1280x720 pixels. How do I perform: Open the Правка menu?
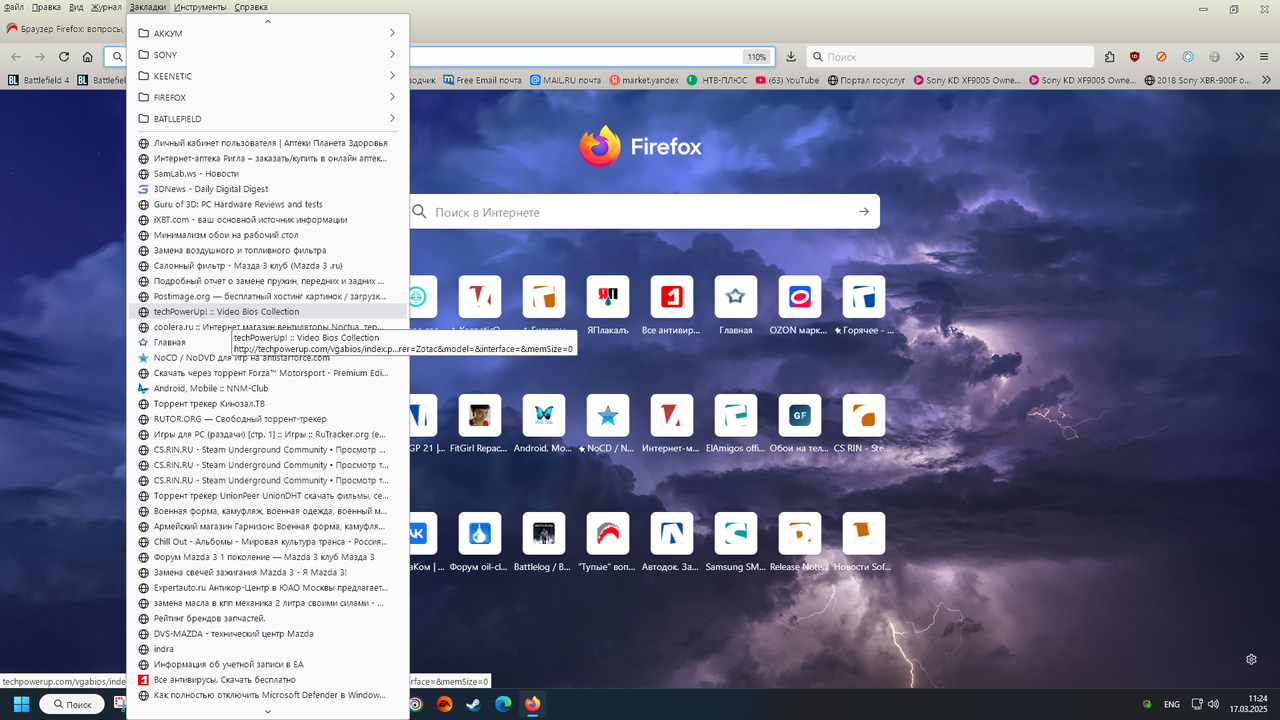point(46,7)
